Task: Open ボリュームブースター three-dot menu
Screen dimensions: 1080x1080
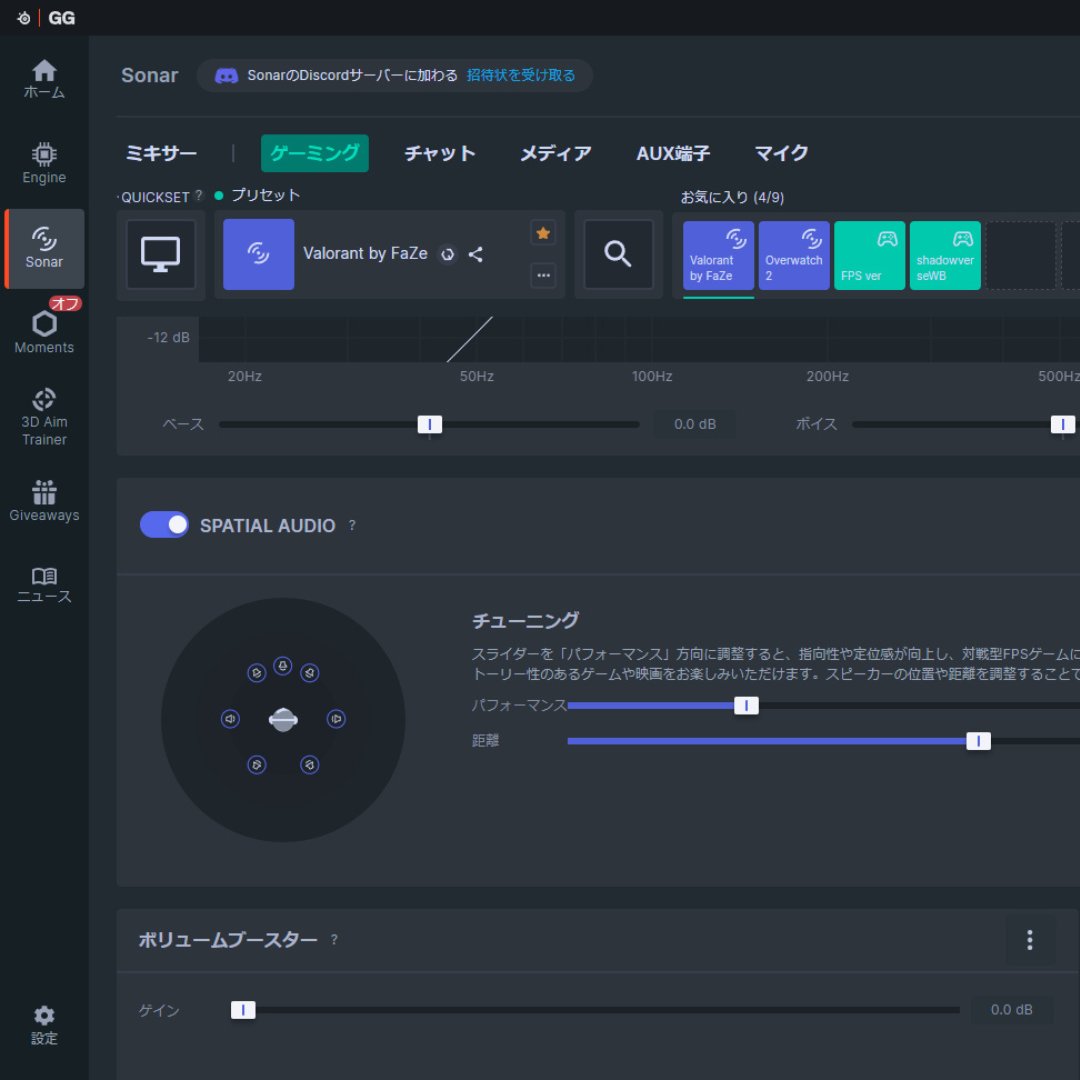Action: point(1030,939)
